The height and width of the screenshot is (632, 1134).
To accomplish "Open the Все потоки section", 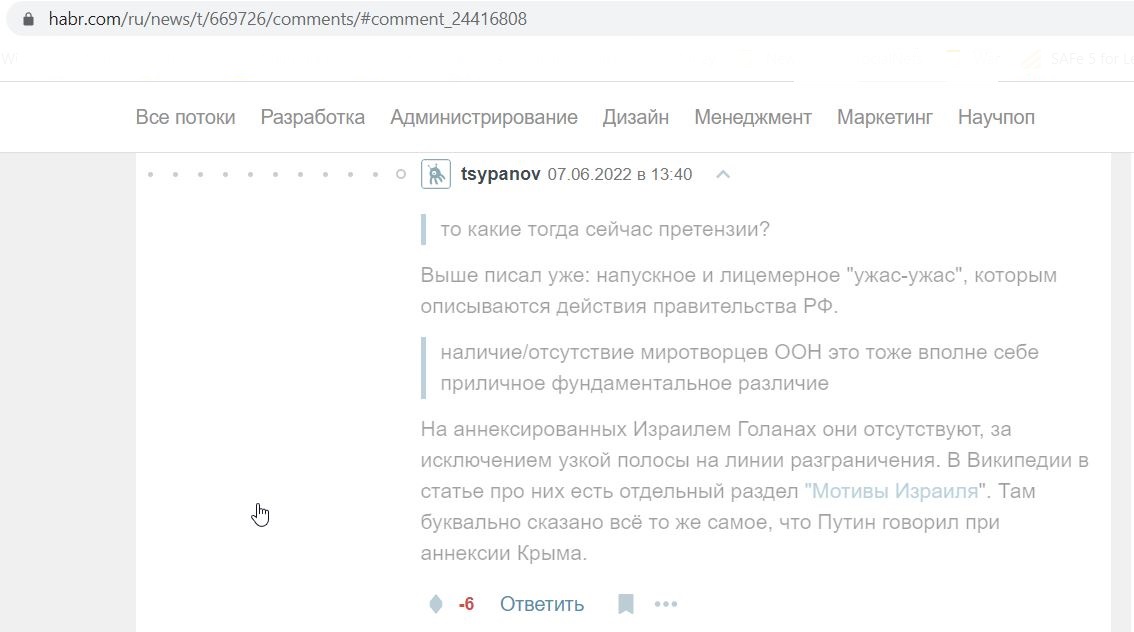I will pyautogui.click(x=185, y=117).
